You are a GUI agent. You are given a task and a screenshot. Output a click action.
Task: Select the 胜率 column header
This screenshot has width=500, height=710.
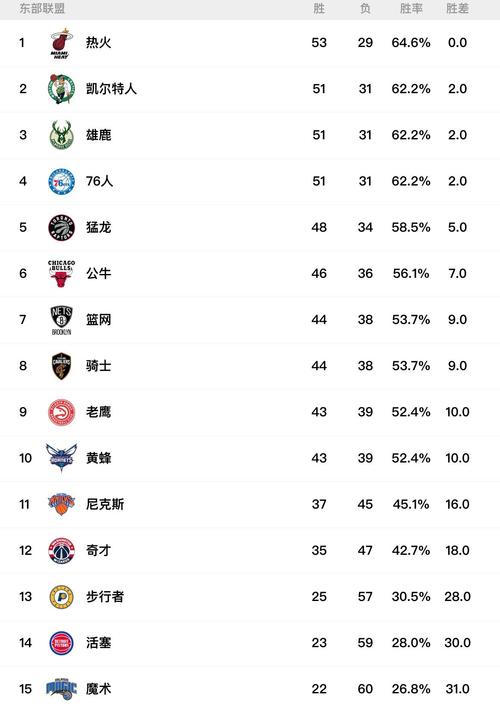[411, 8]
